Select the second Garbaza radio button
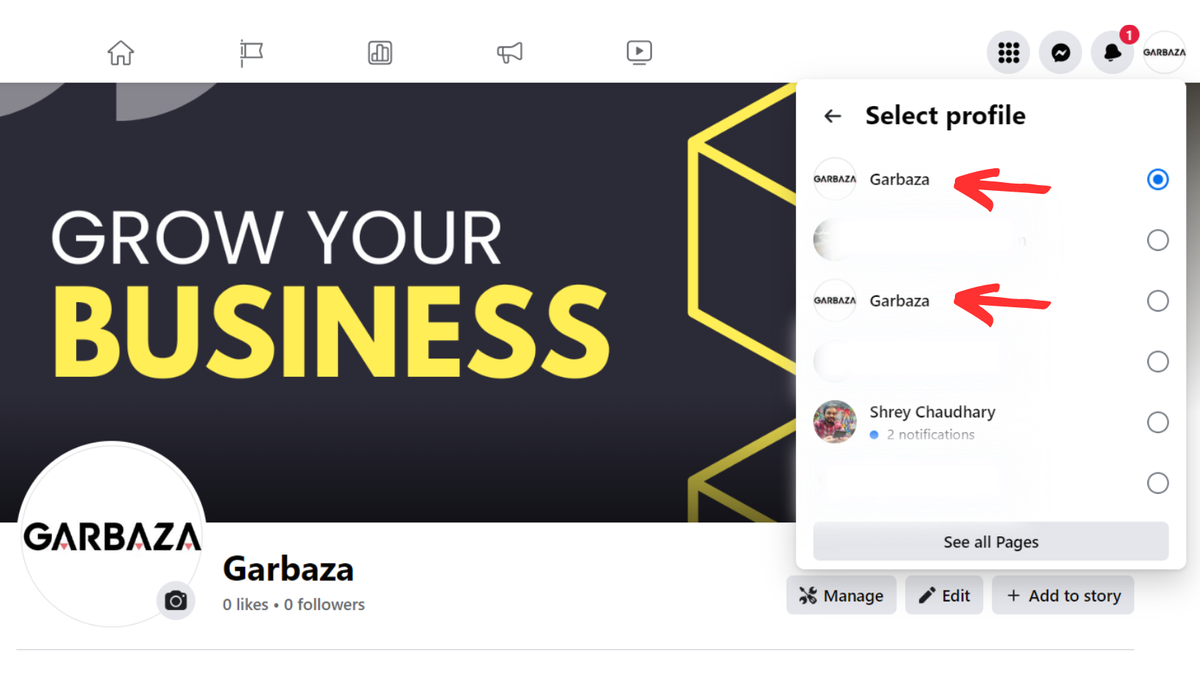 pyautogui.click(x=1157, y=301)
